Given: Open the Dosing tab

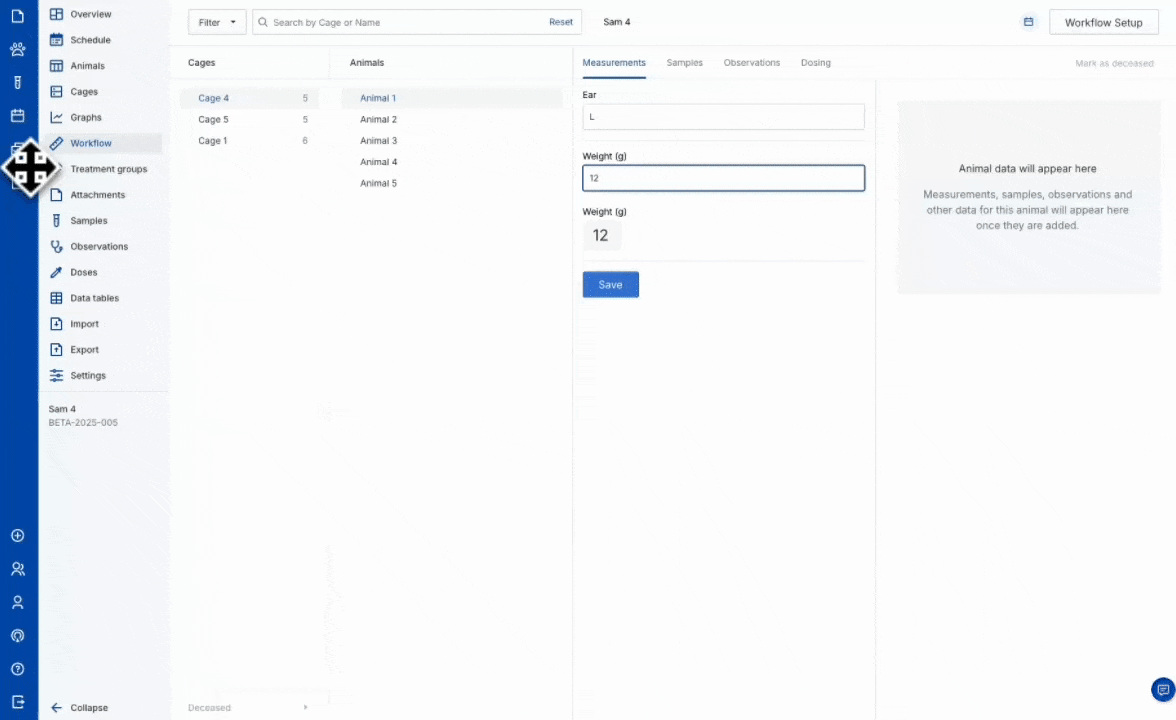Looking at the screenshot, I should [x=815, y=63].
